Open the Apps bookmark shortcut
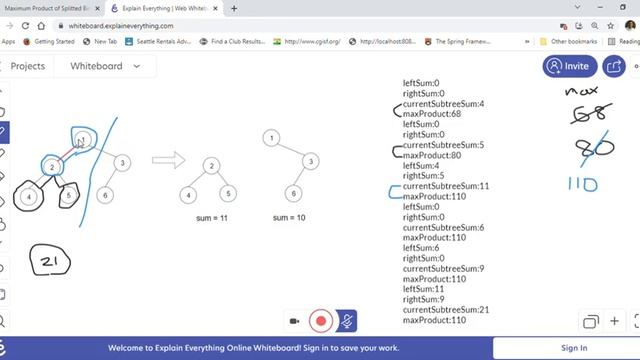The width and height of the screenshot is (640, 360). [x=7, y=42]
